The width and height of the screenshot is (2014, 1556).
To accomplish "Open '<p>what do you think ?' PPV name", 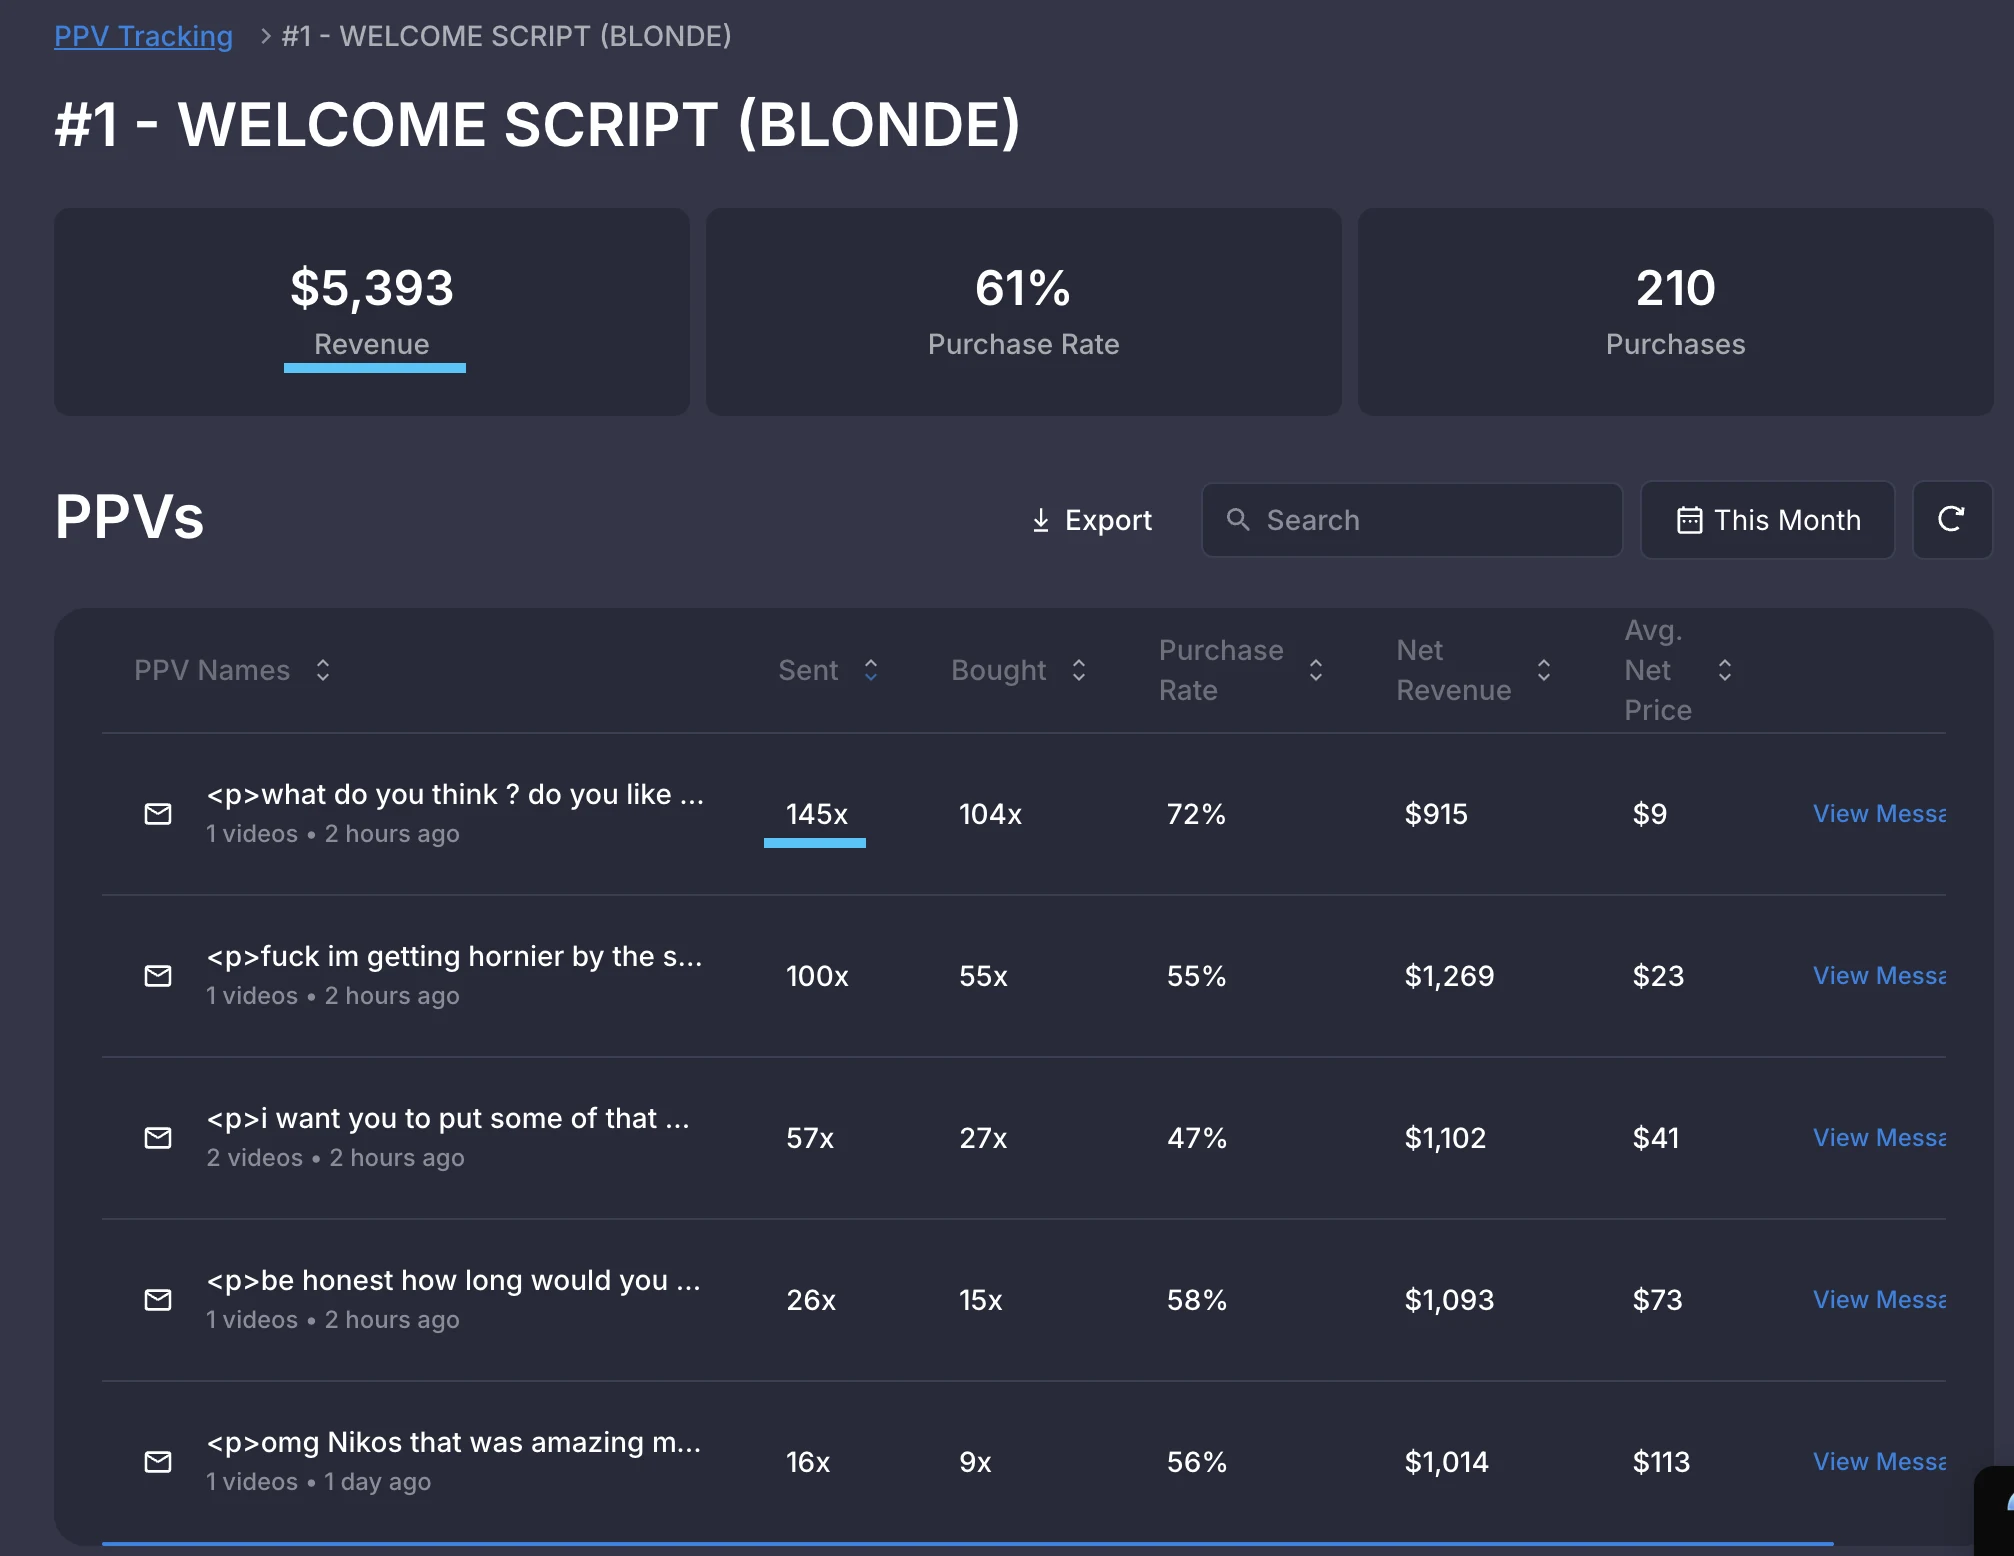I will pyautogui.click(x=455, y=794).
